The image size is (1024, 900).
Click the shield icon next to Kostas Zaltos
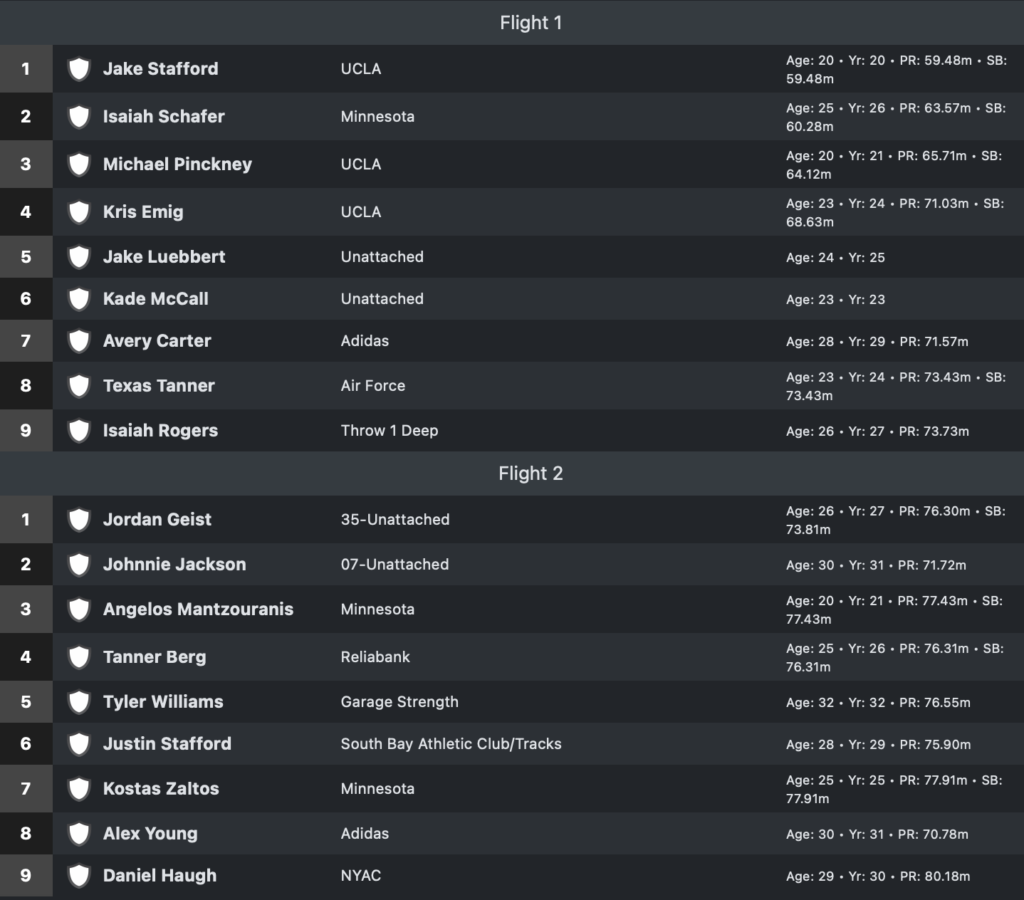pyautogui.click(x=79, y=789)
